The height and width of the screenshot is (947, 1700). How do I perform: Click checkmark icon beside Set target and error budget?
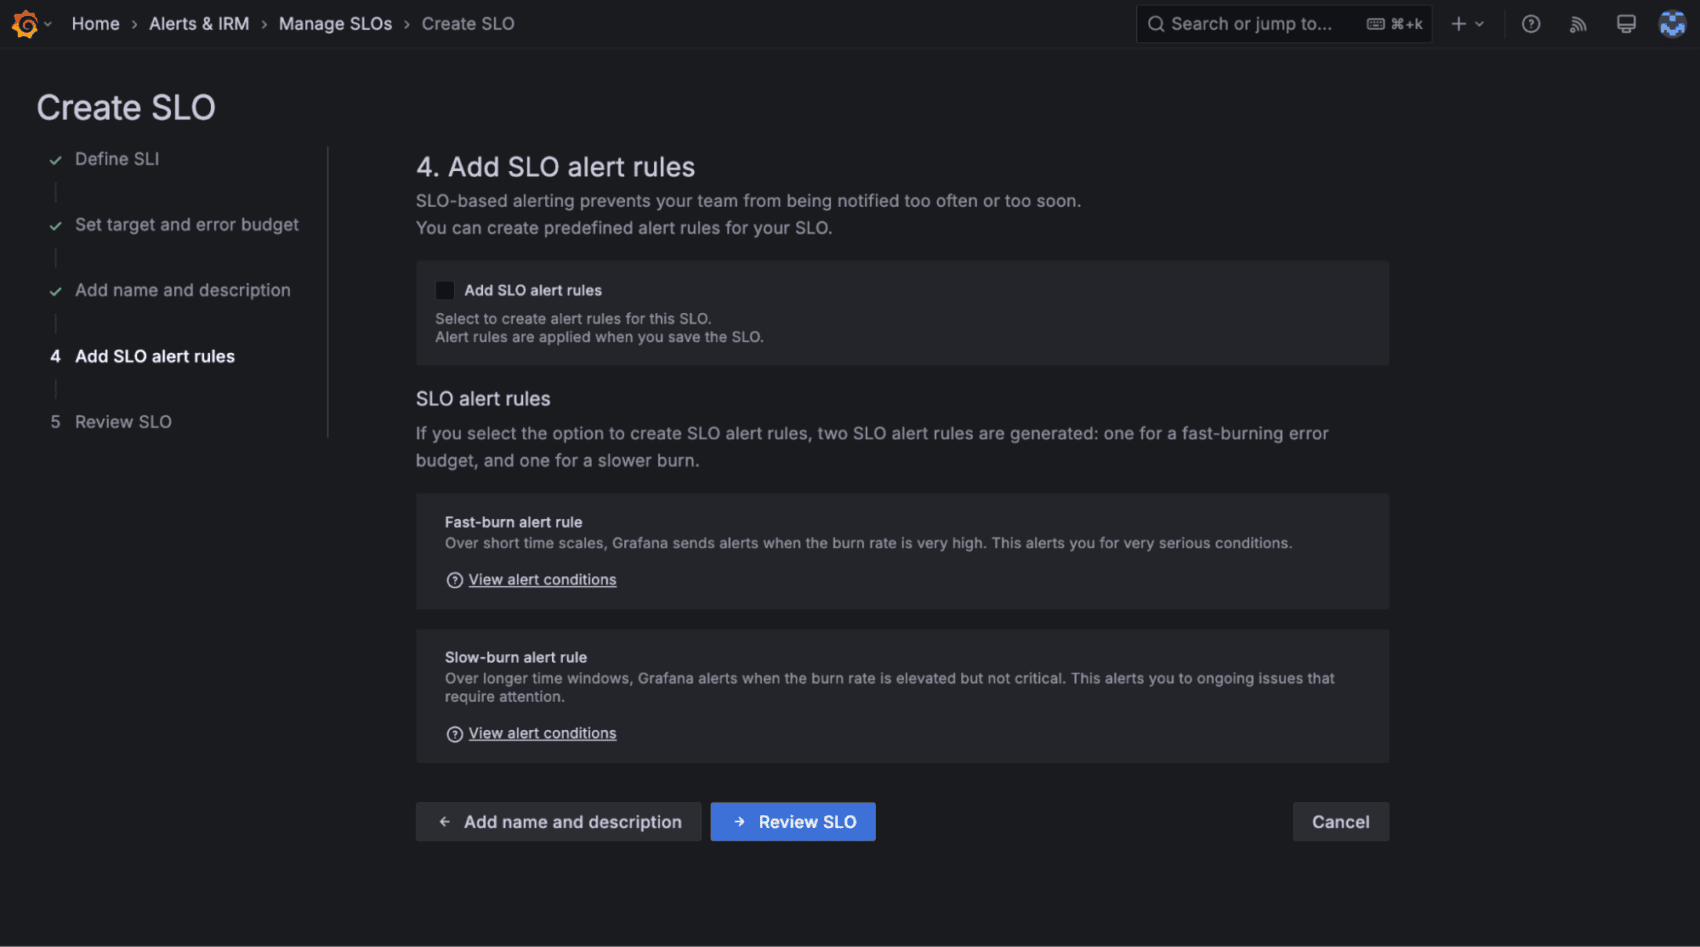56,226
